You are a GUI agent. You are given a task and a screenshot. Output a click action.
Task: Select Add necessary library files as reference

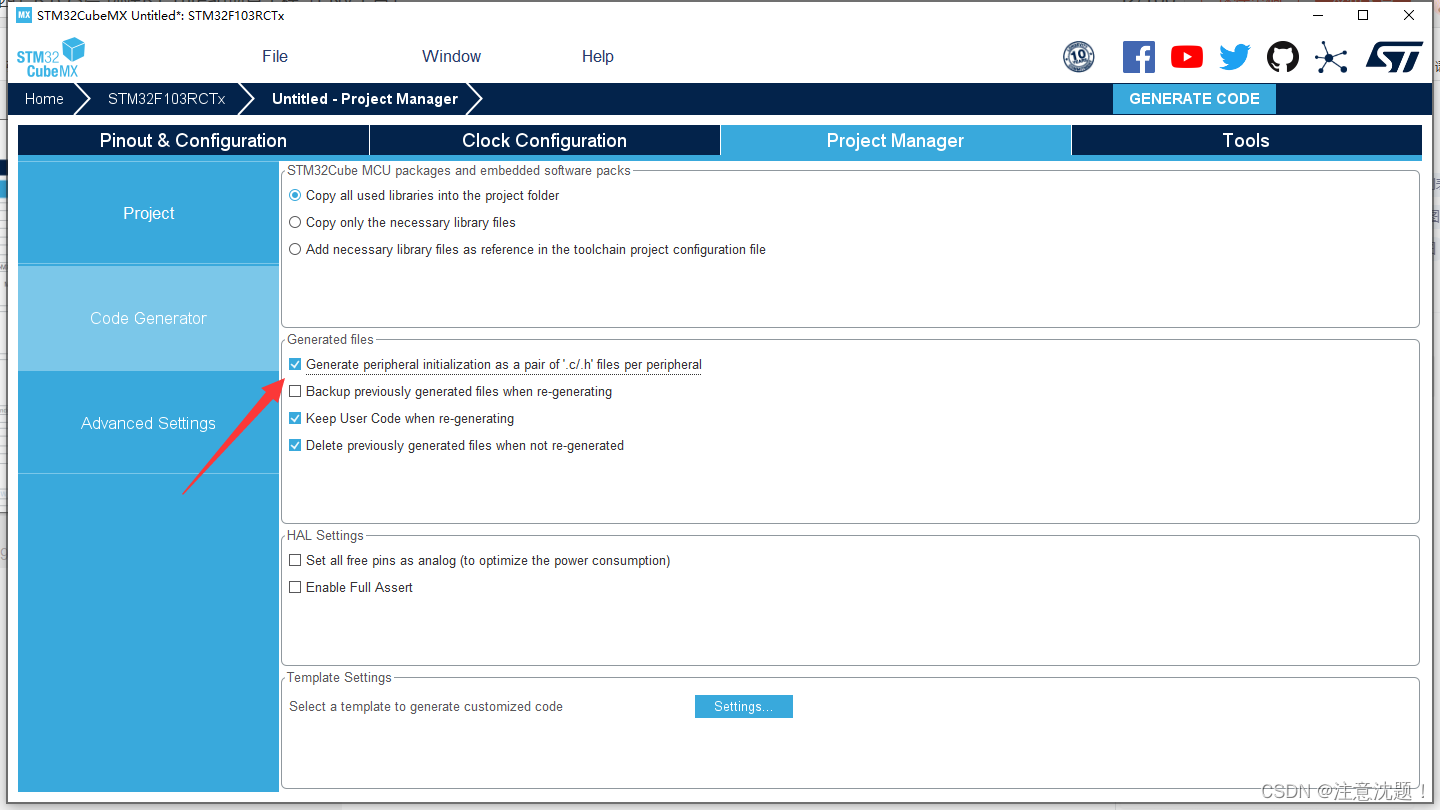295,249
